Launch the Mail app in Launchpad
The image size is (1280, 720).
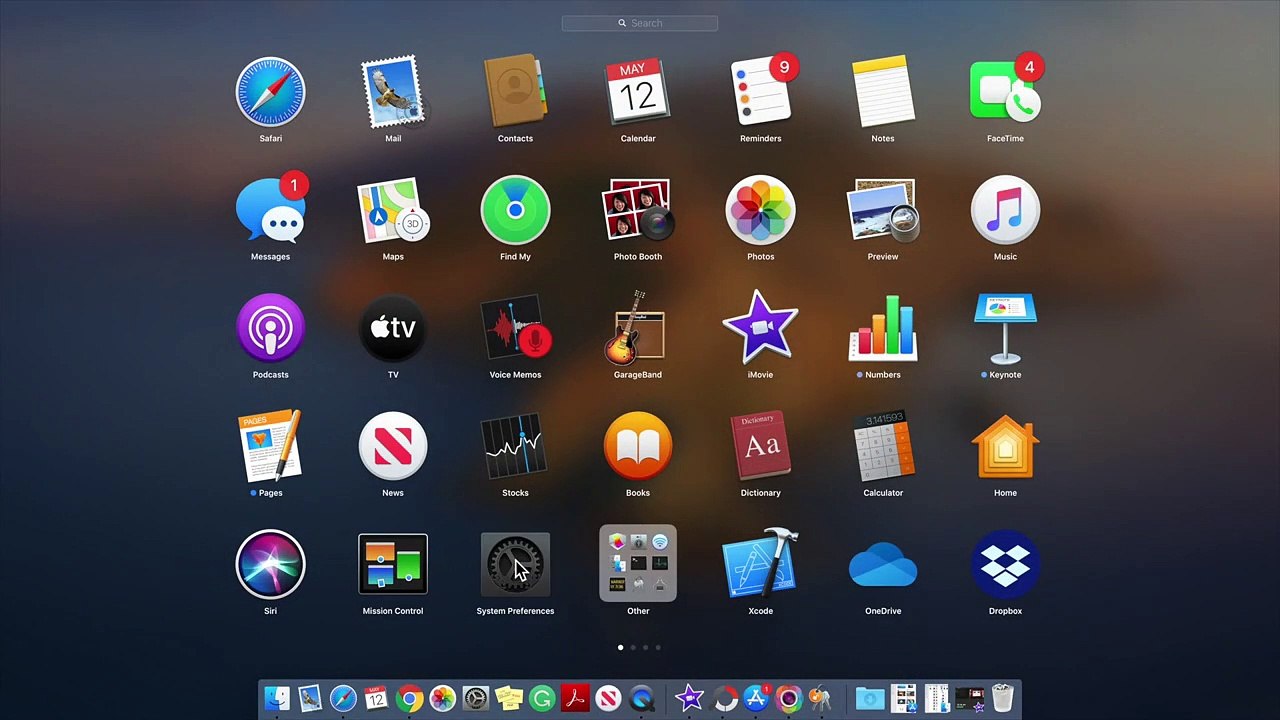393,92
